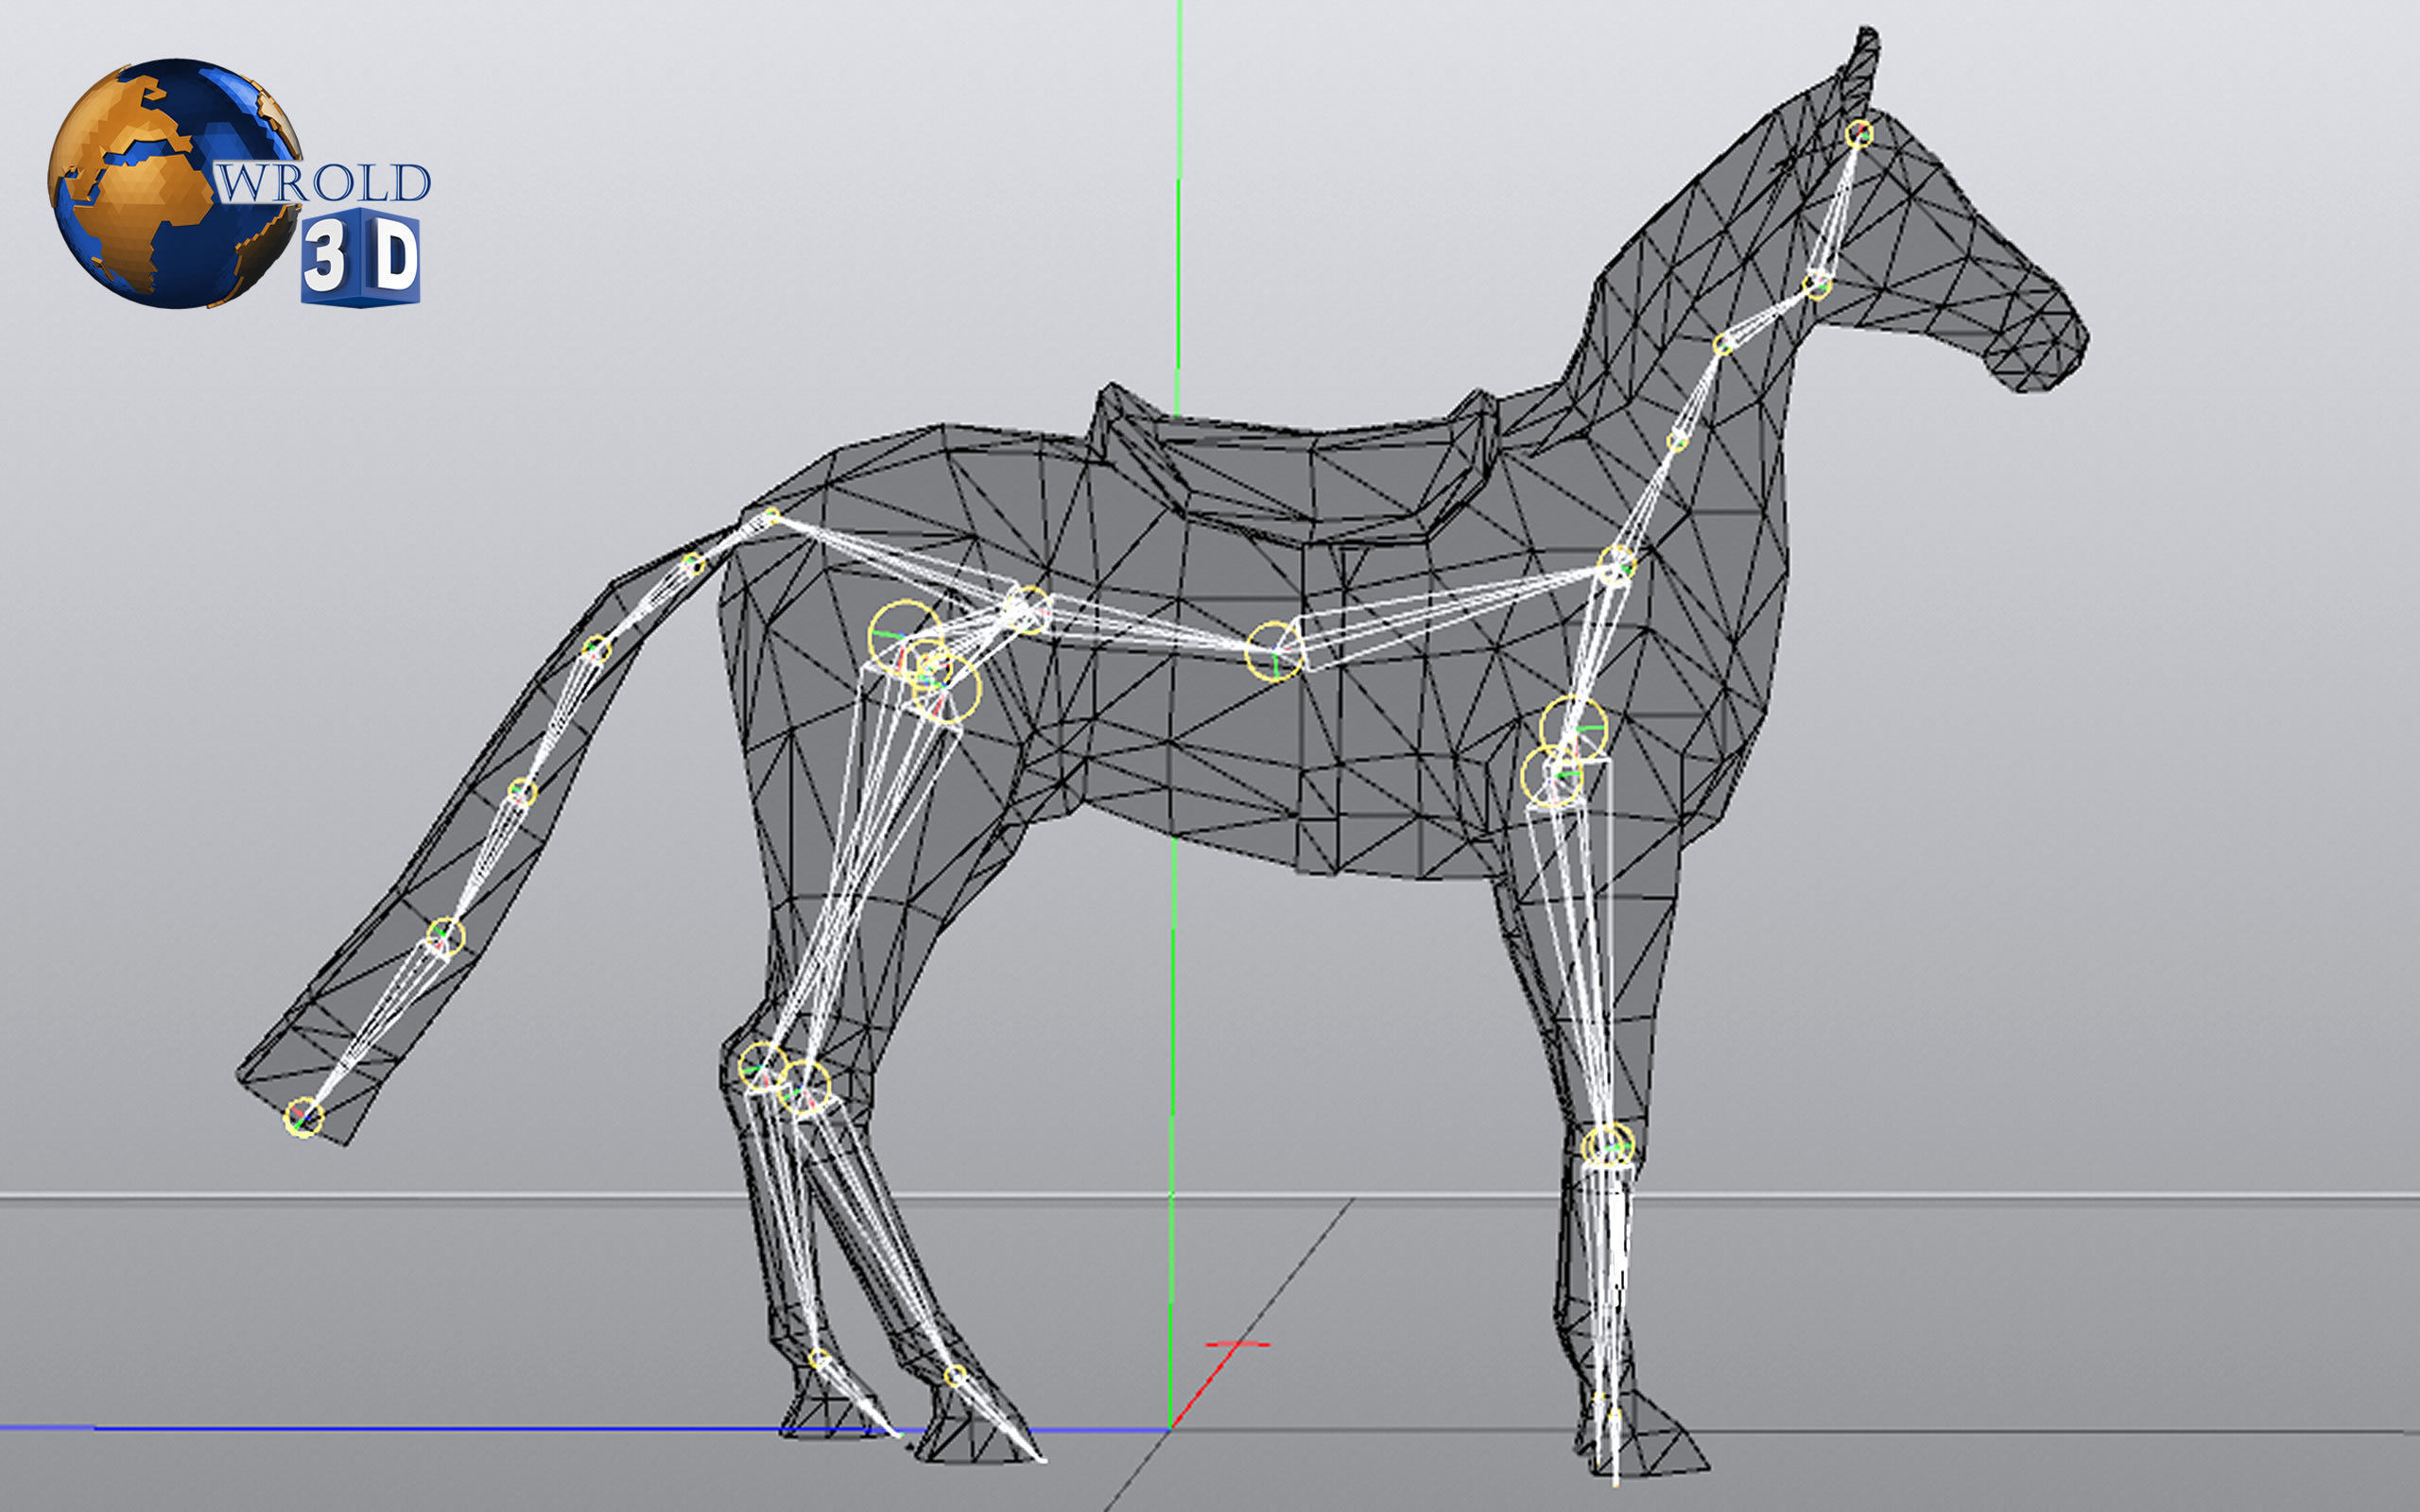Screen dimensions: 2420x1512
Task: Select the mid-neck joint
Action: tap(1678, 440)
